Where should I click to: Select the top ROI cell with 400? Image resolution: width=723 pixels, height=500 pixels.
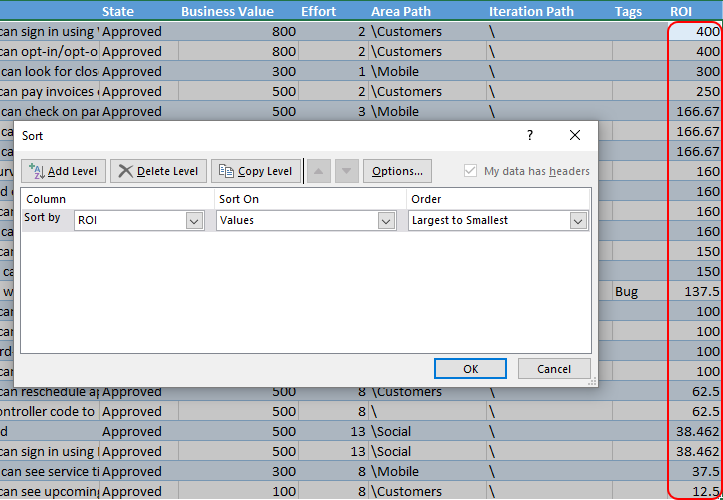tap(695, 31)
